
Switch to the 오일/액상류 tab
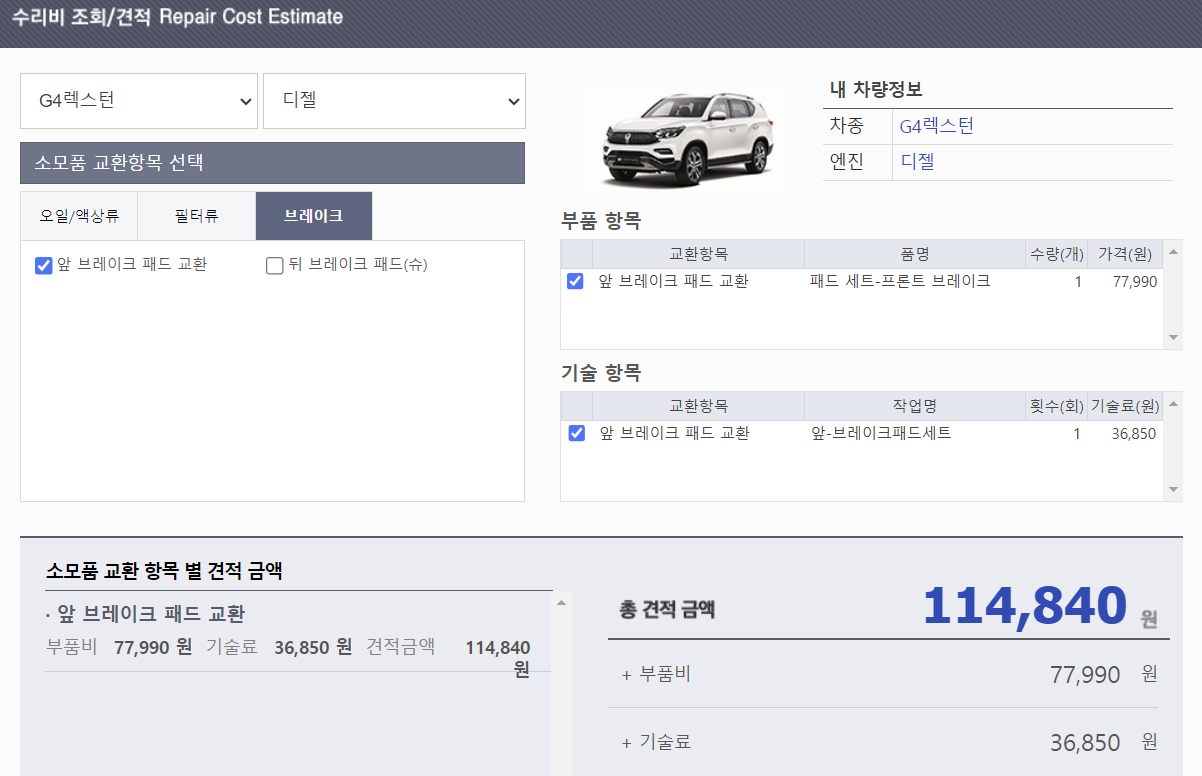click(x=79, y=216)
